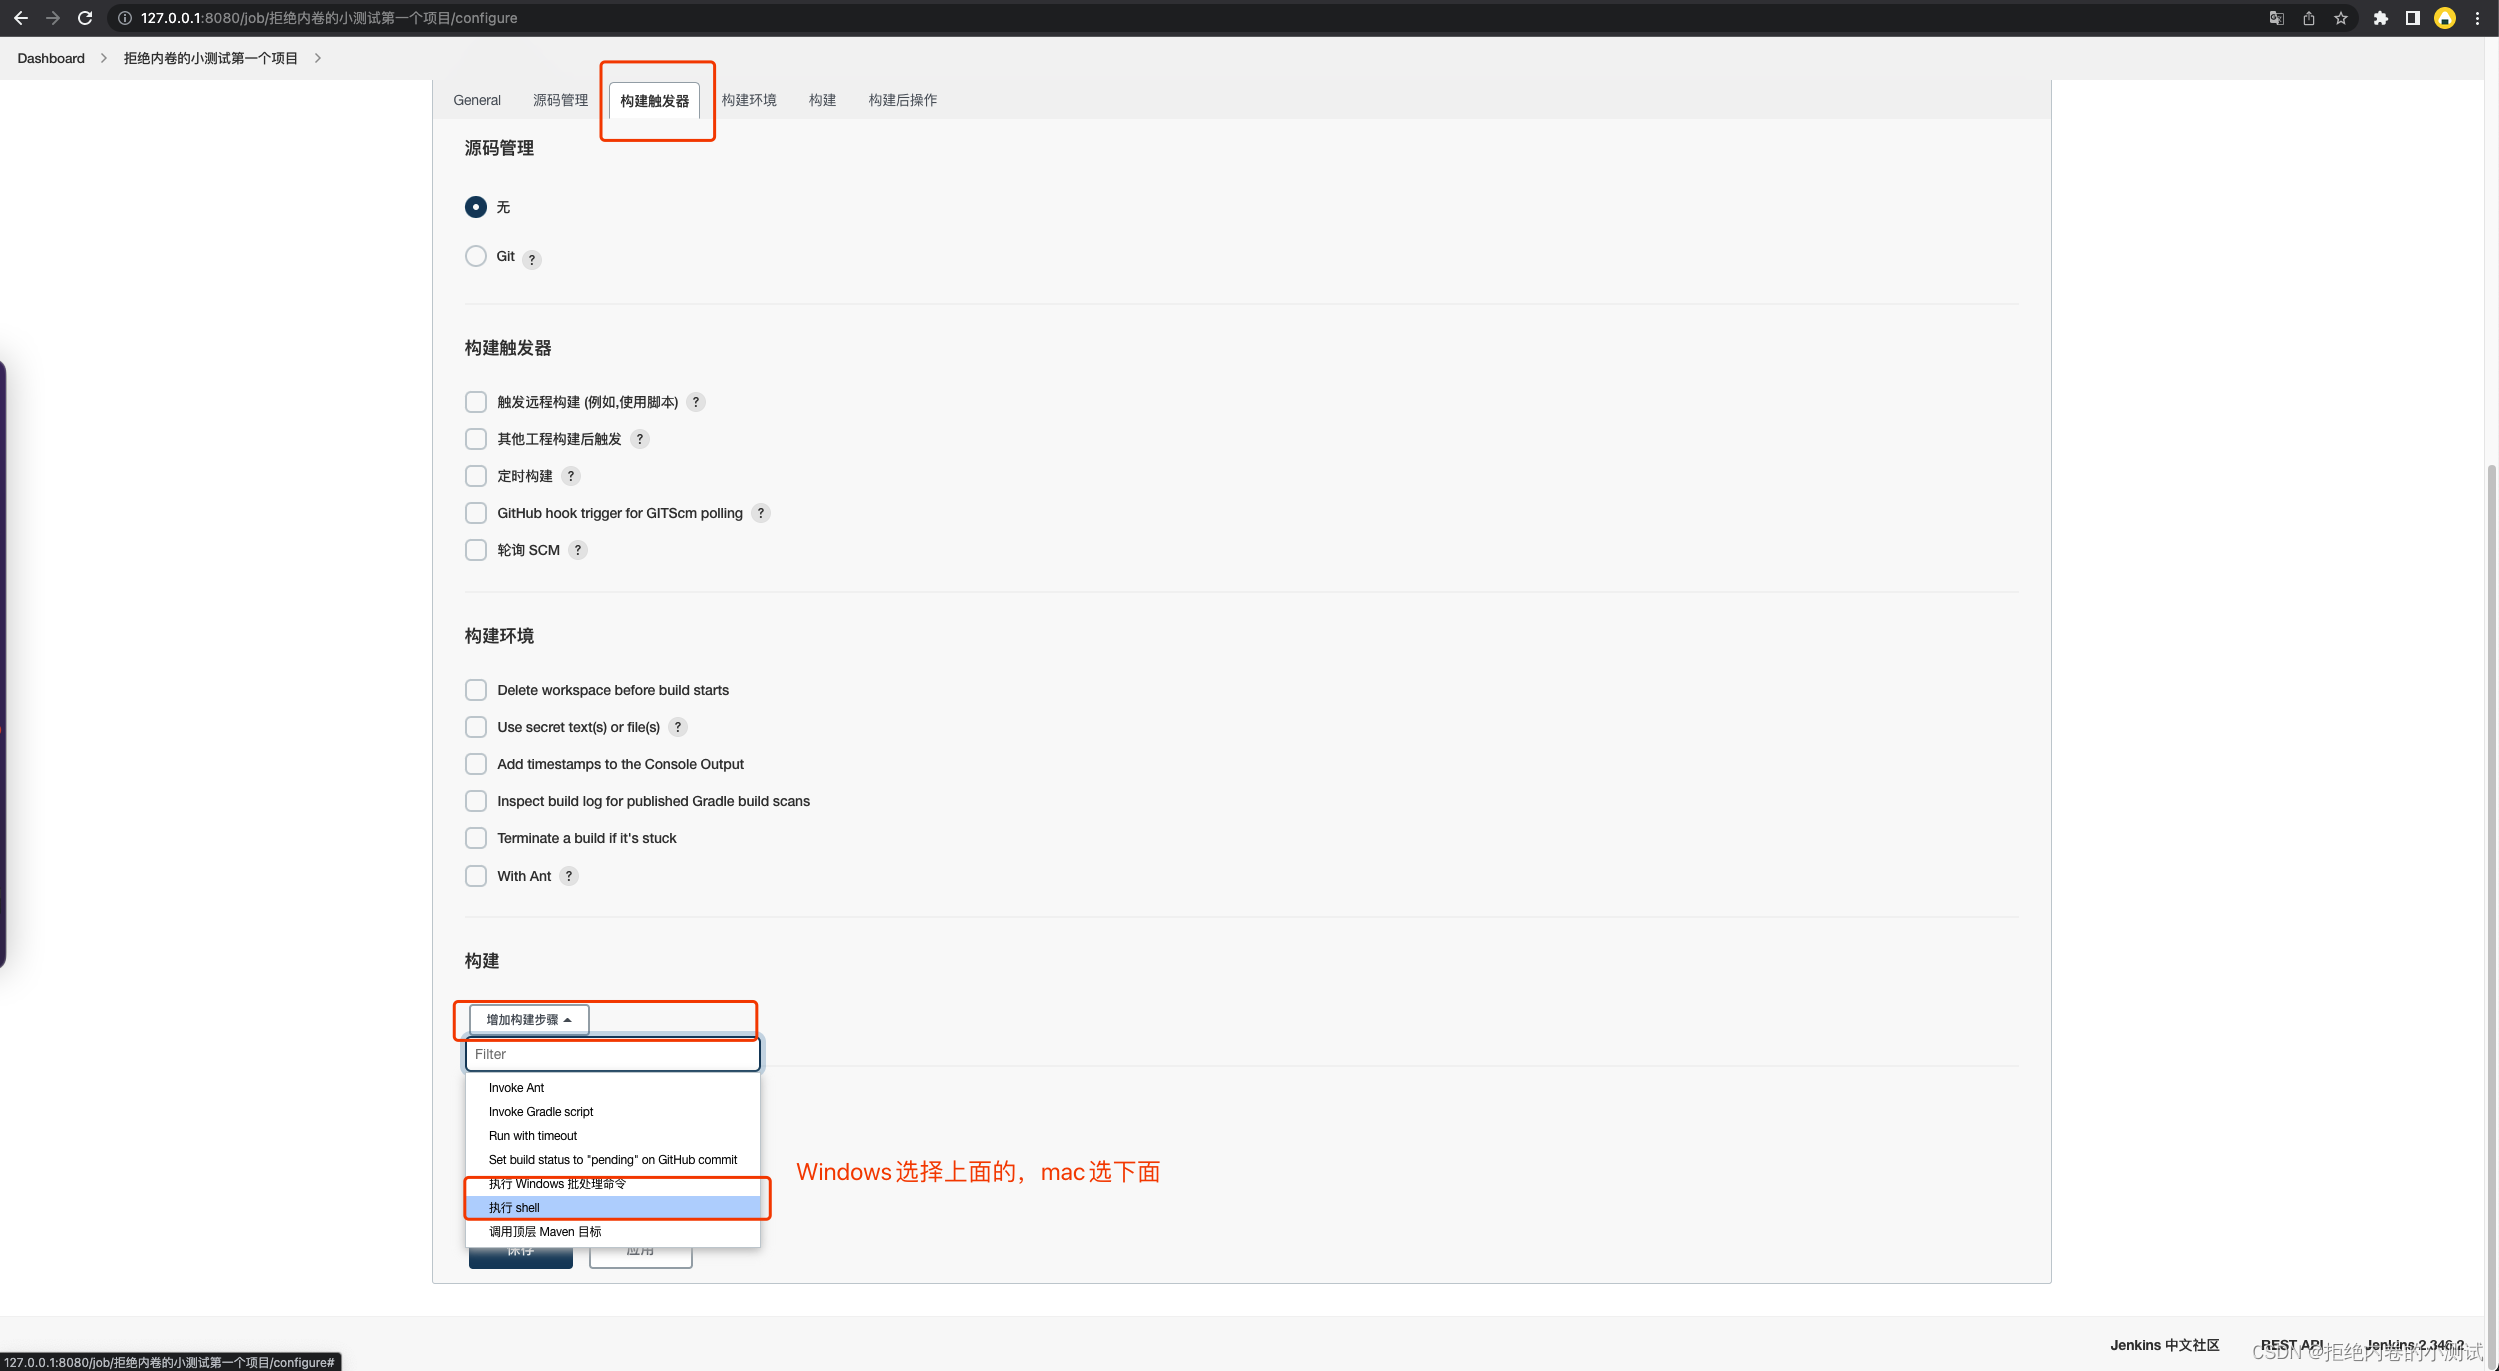The image size is (2499, 1371).
Task: Expand breadcrumb chevron after Dashboard
Action: click(x=103, y=58)
